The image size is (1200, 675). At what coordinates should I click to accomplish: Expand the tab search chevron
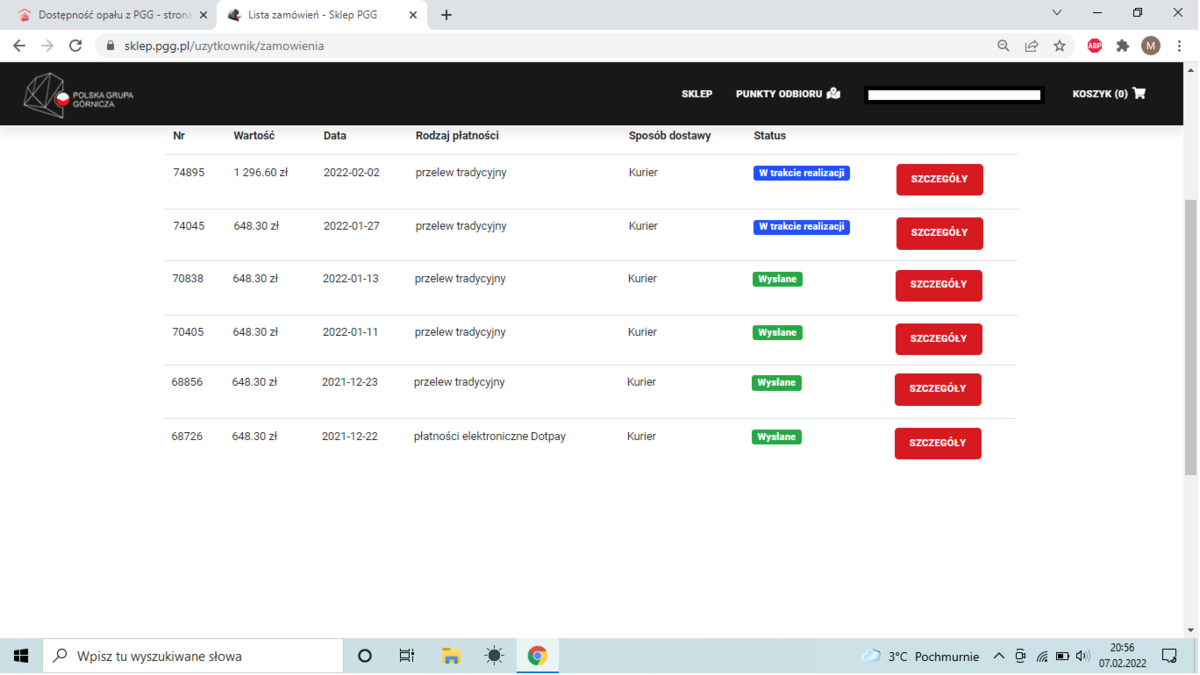point(1056,14)
